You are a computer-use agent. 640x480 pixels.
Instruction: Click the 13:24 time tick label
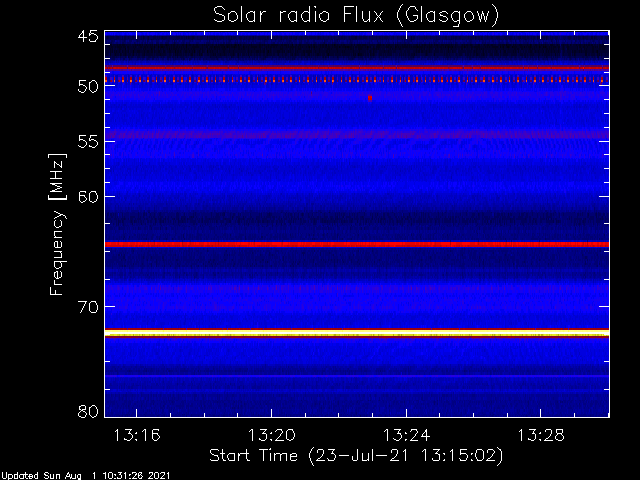coord(405,436)
